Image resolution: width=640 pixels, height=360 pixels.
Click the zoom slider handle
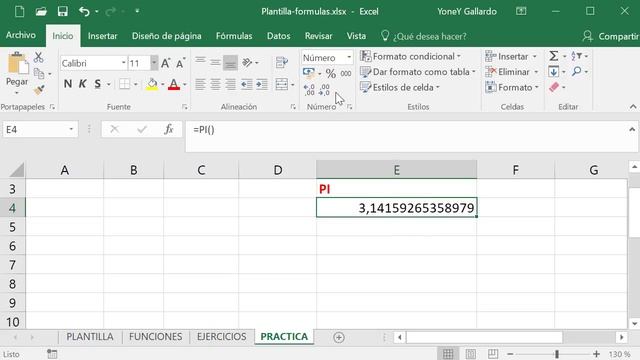point(557,354)
